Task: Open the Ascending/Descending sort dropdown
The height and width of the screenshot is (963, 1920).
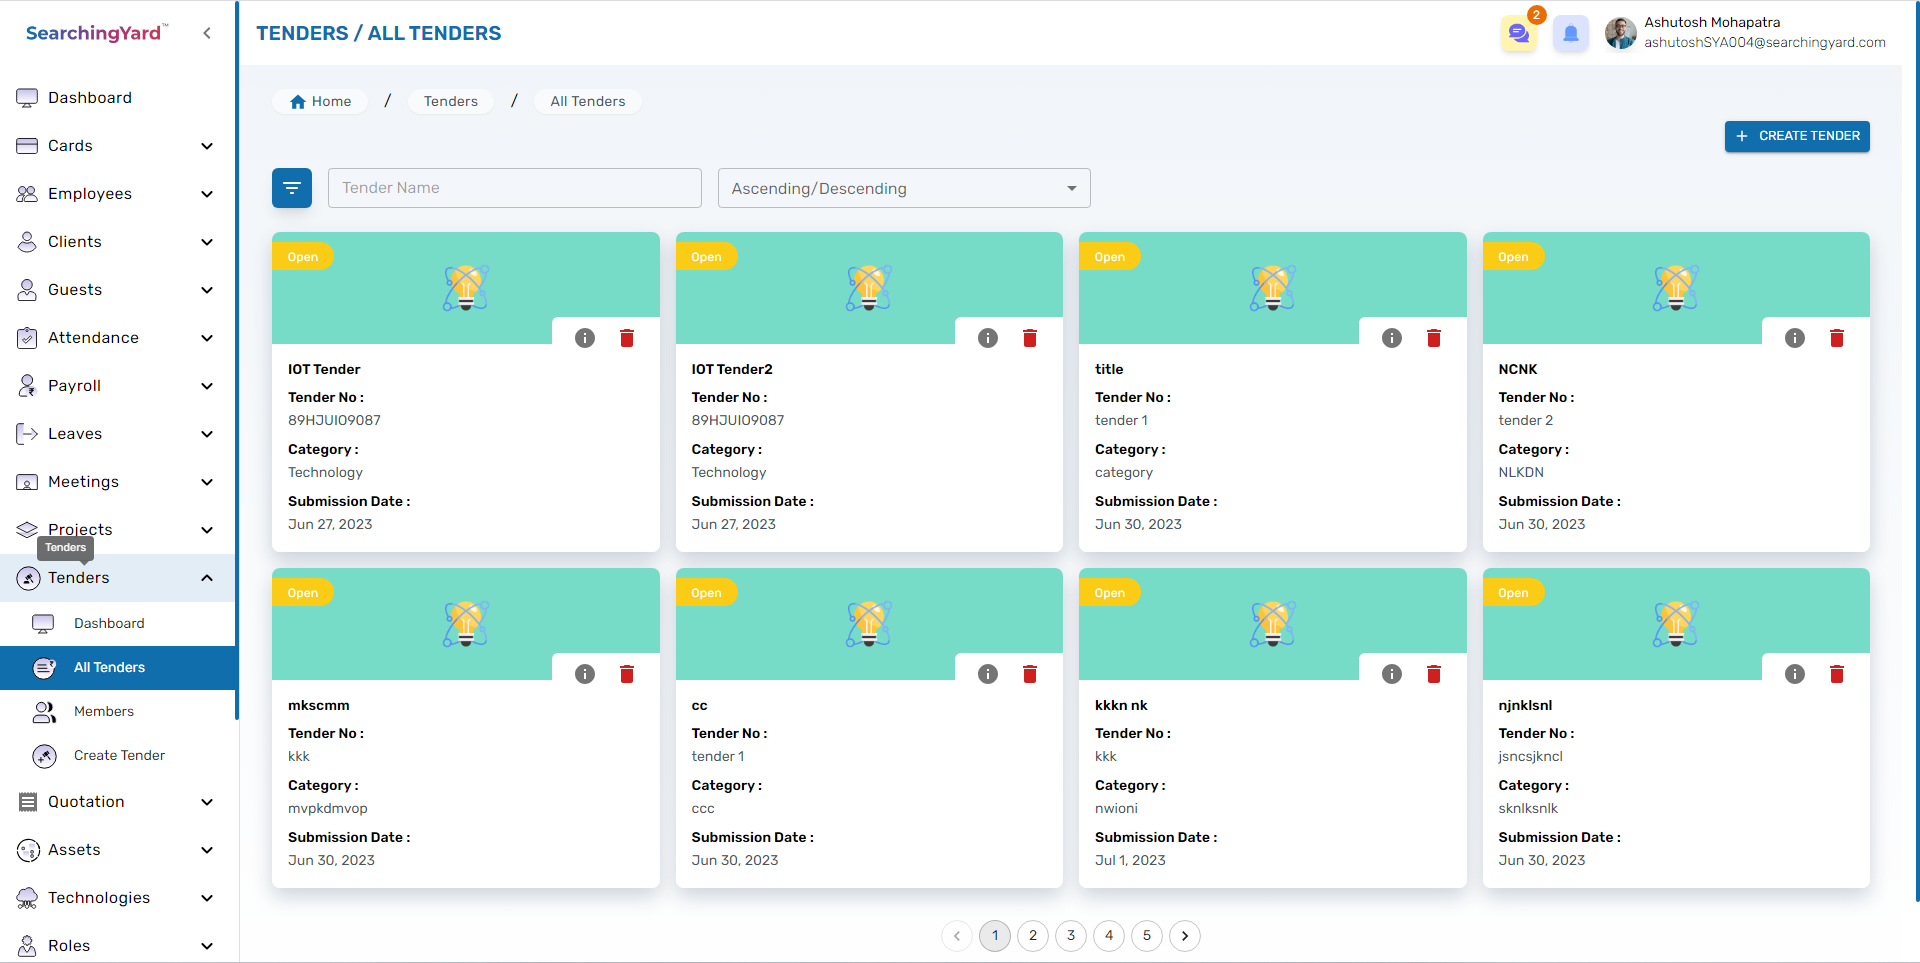Action: pyautogui.click(x=903, y=188)
